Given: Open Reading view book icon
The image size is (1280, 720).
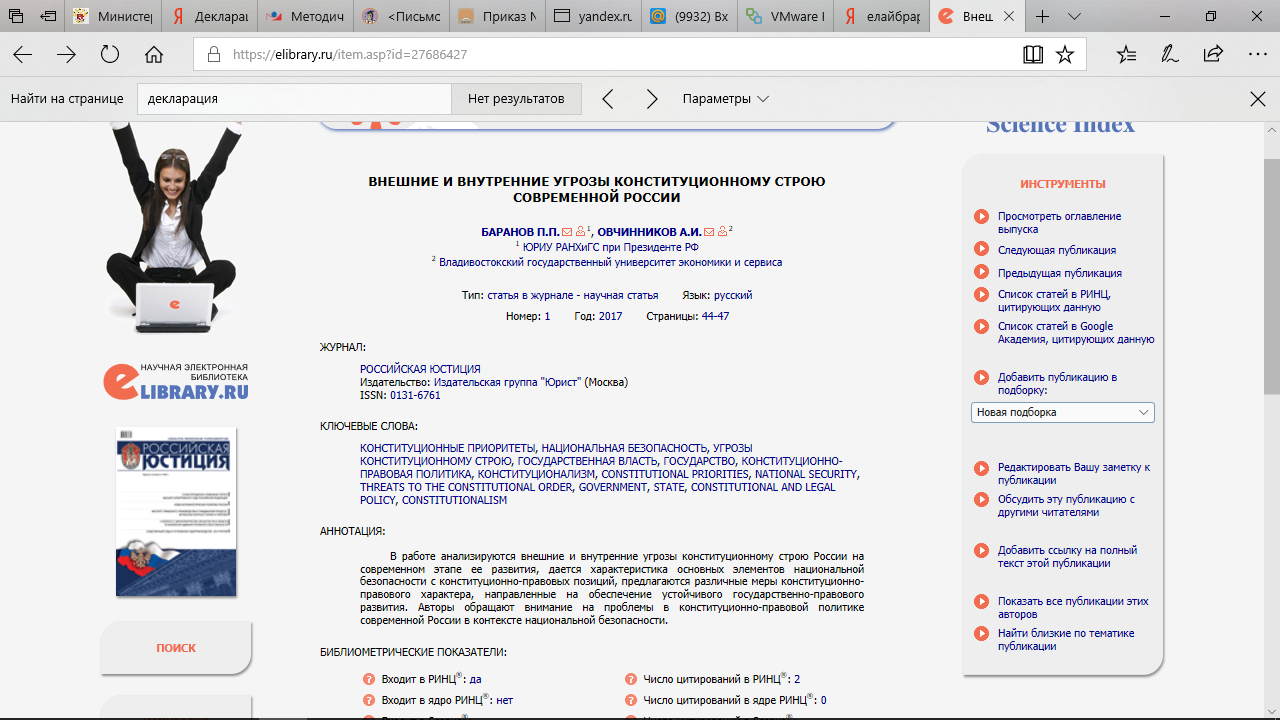Looking at the screenshot, I should (1033, 55).
